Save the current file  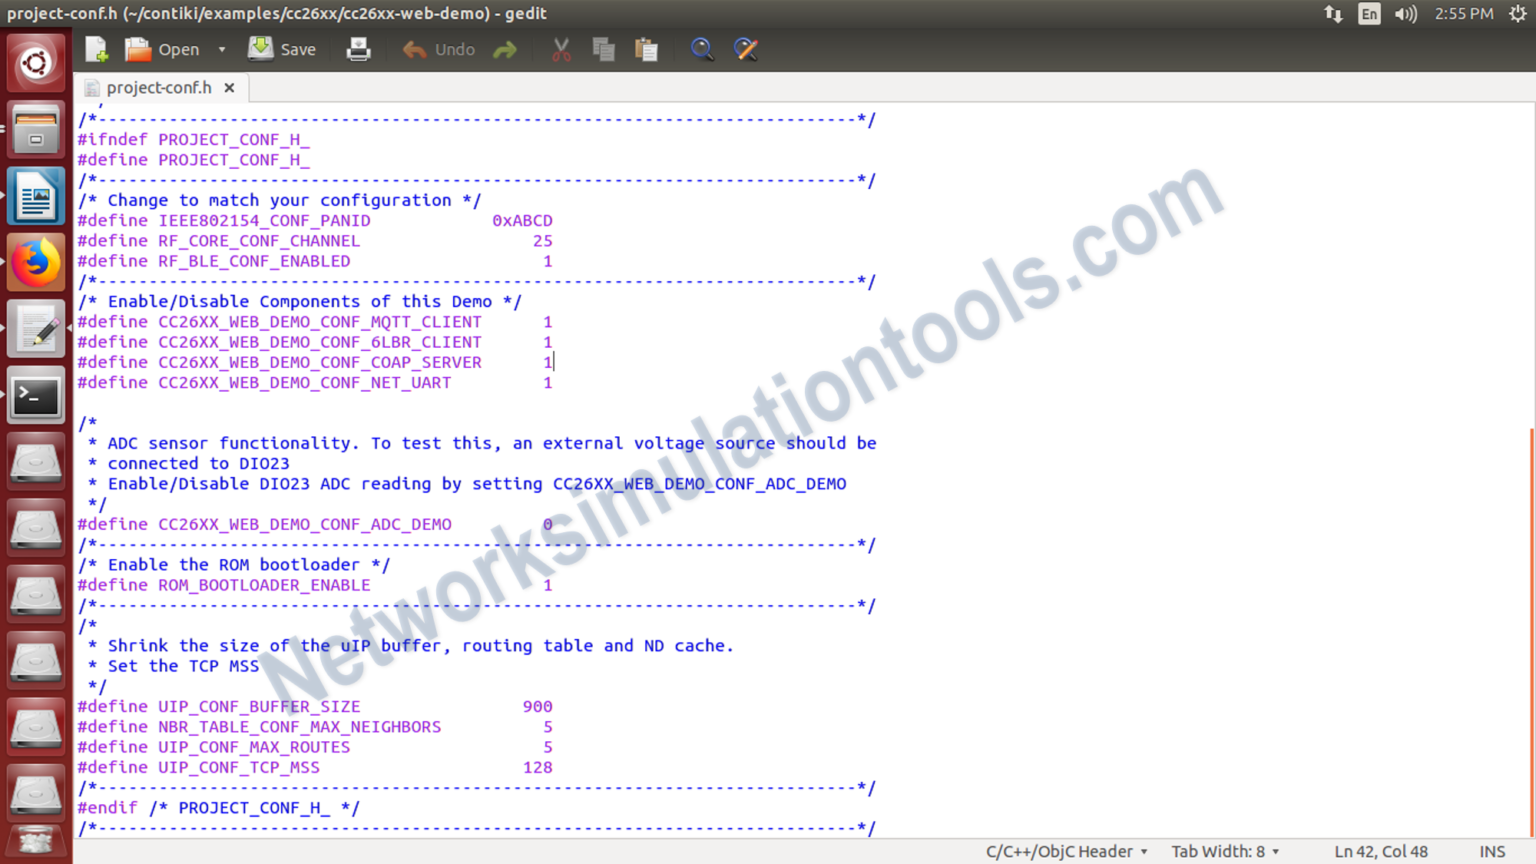pos(281,49)
